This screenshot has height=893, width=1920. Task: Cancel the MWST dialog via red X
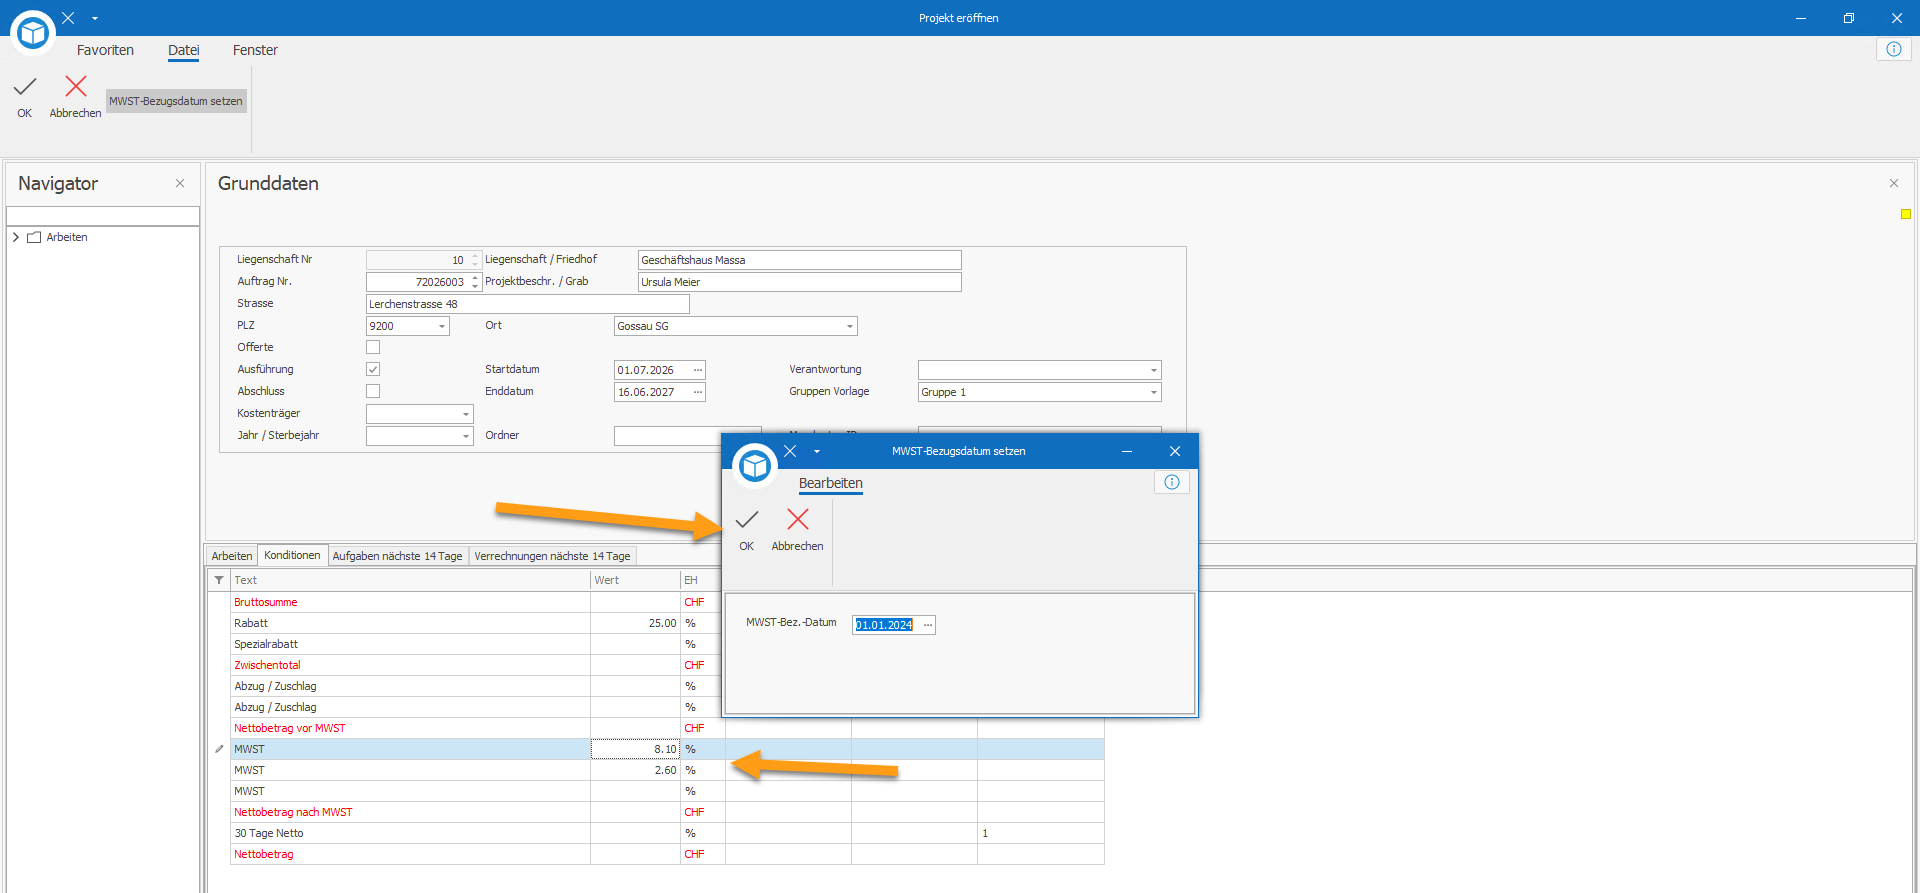point(797,529)
